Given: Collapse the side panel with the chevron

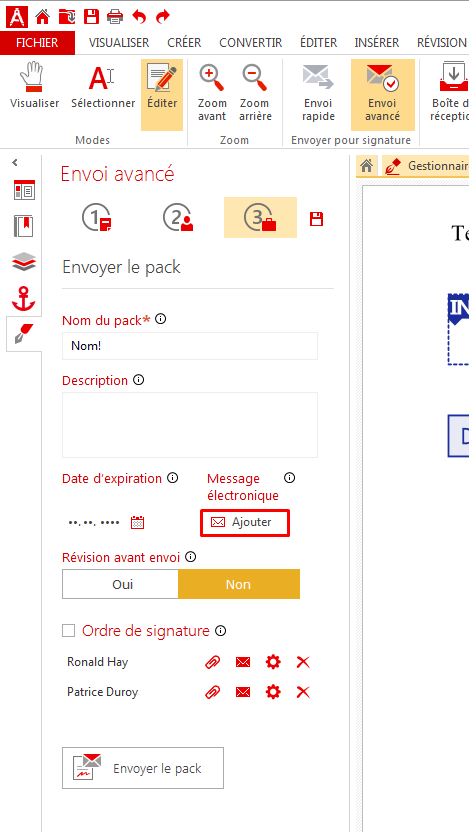Looking at the screenshot, I should [x=15, y=163].
